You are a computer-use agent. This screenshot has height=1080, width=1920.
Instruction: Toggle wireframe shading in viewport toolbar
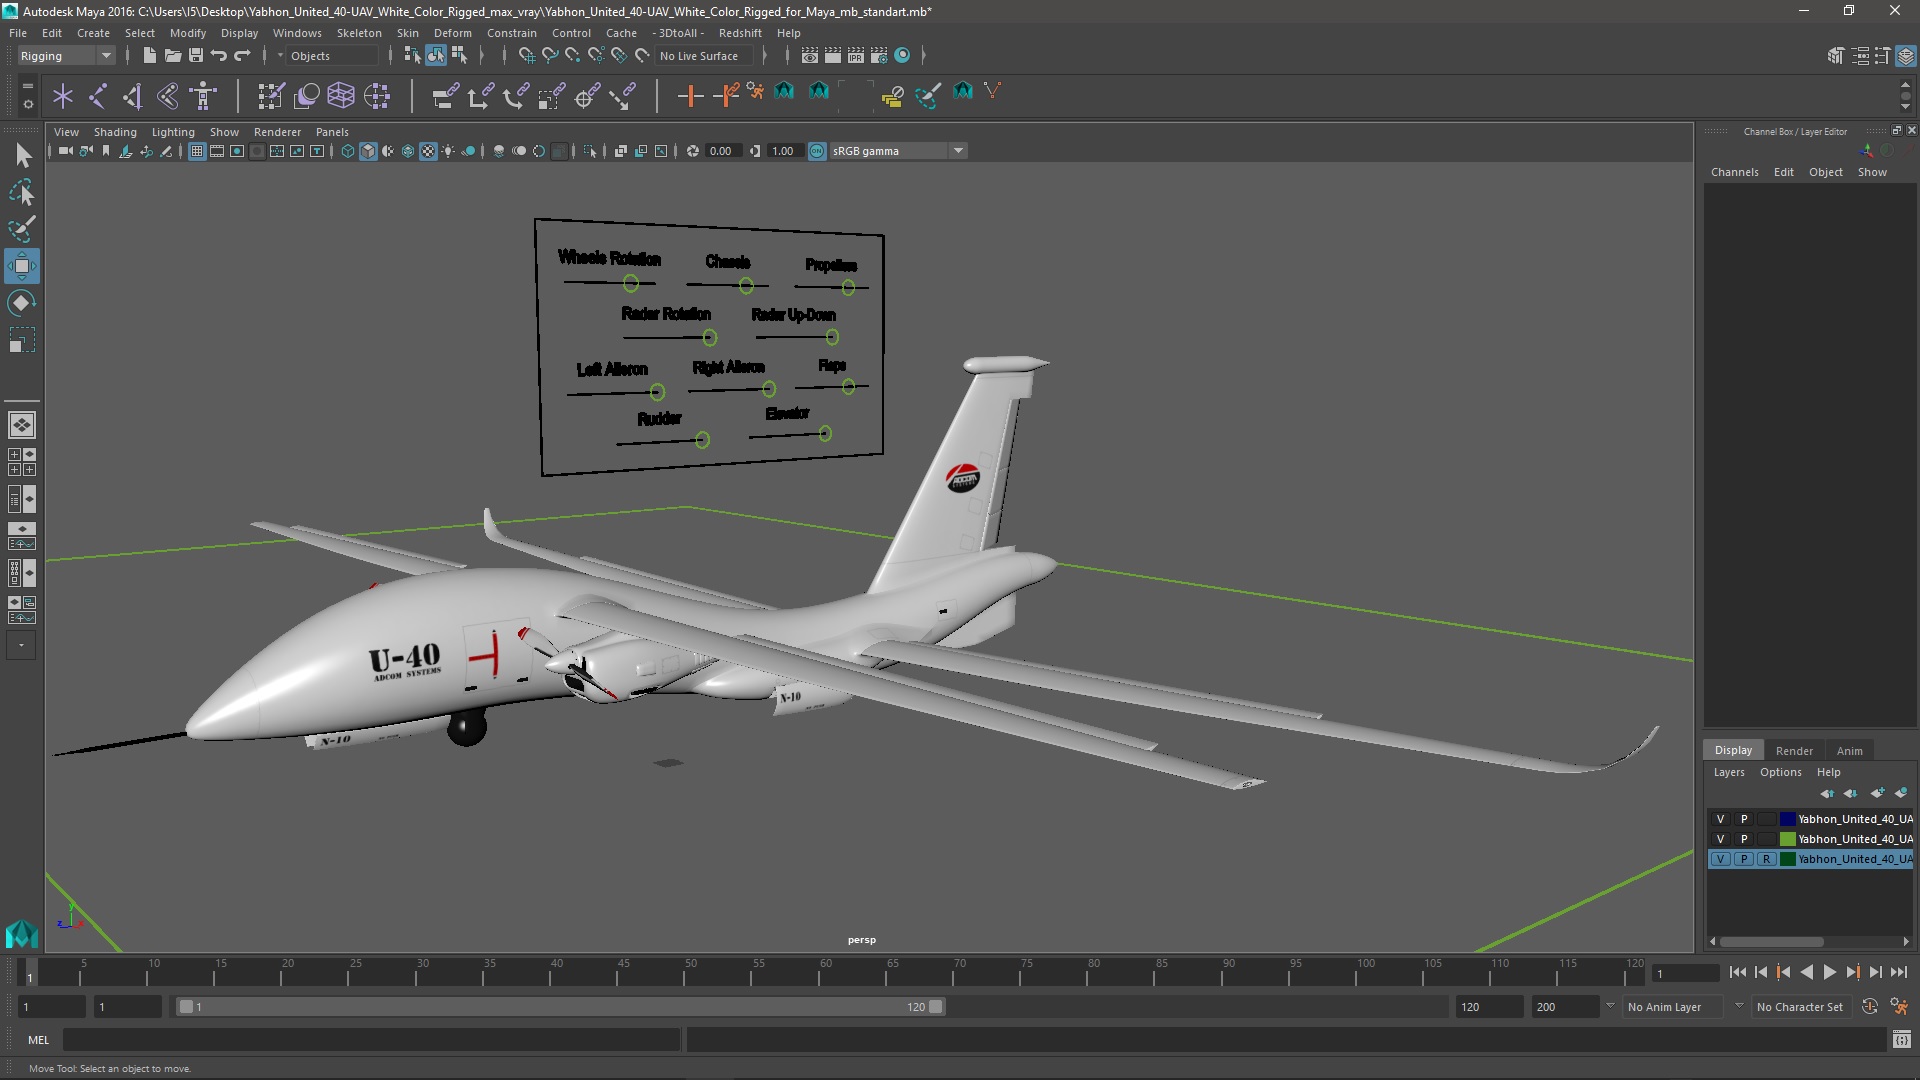[x=347, y=151]
